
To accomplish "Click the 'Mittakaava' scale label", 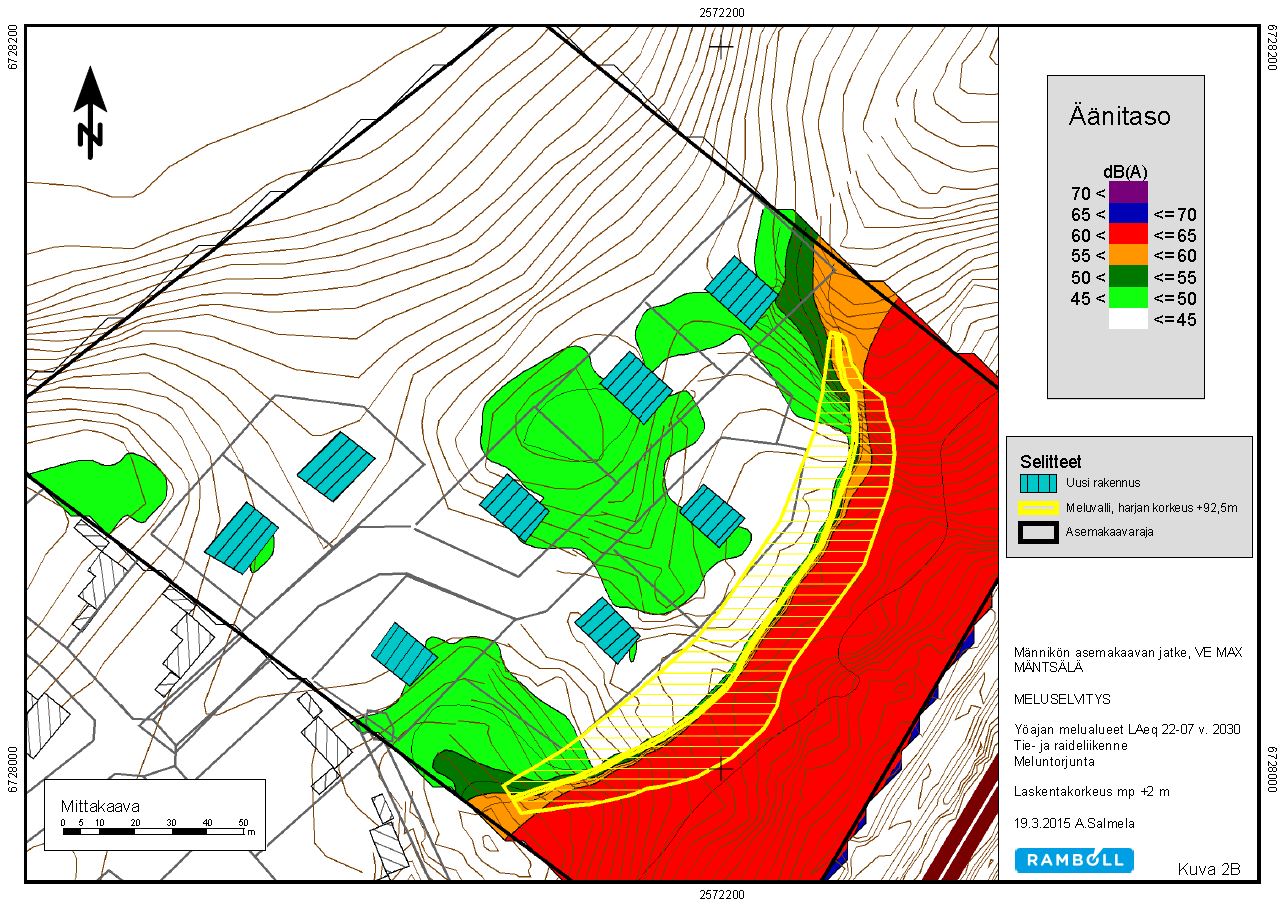I will [100, 805].
